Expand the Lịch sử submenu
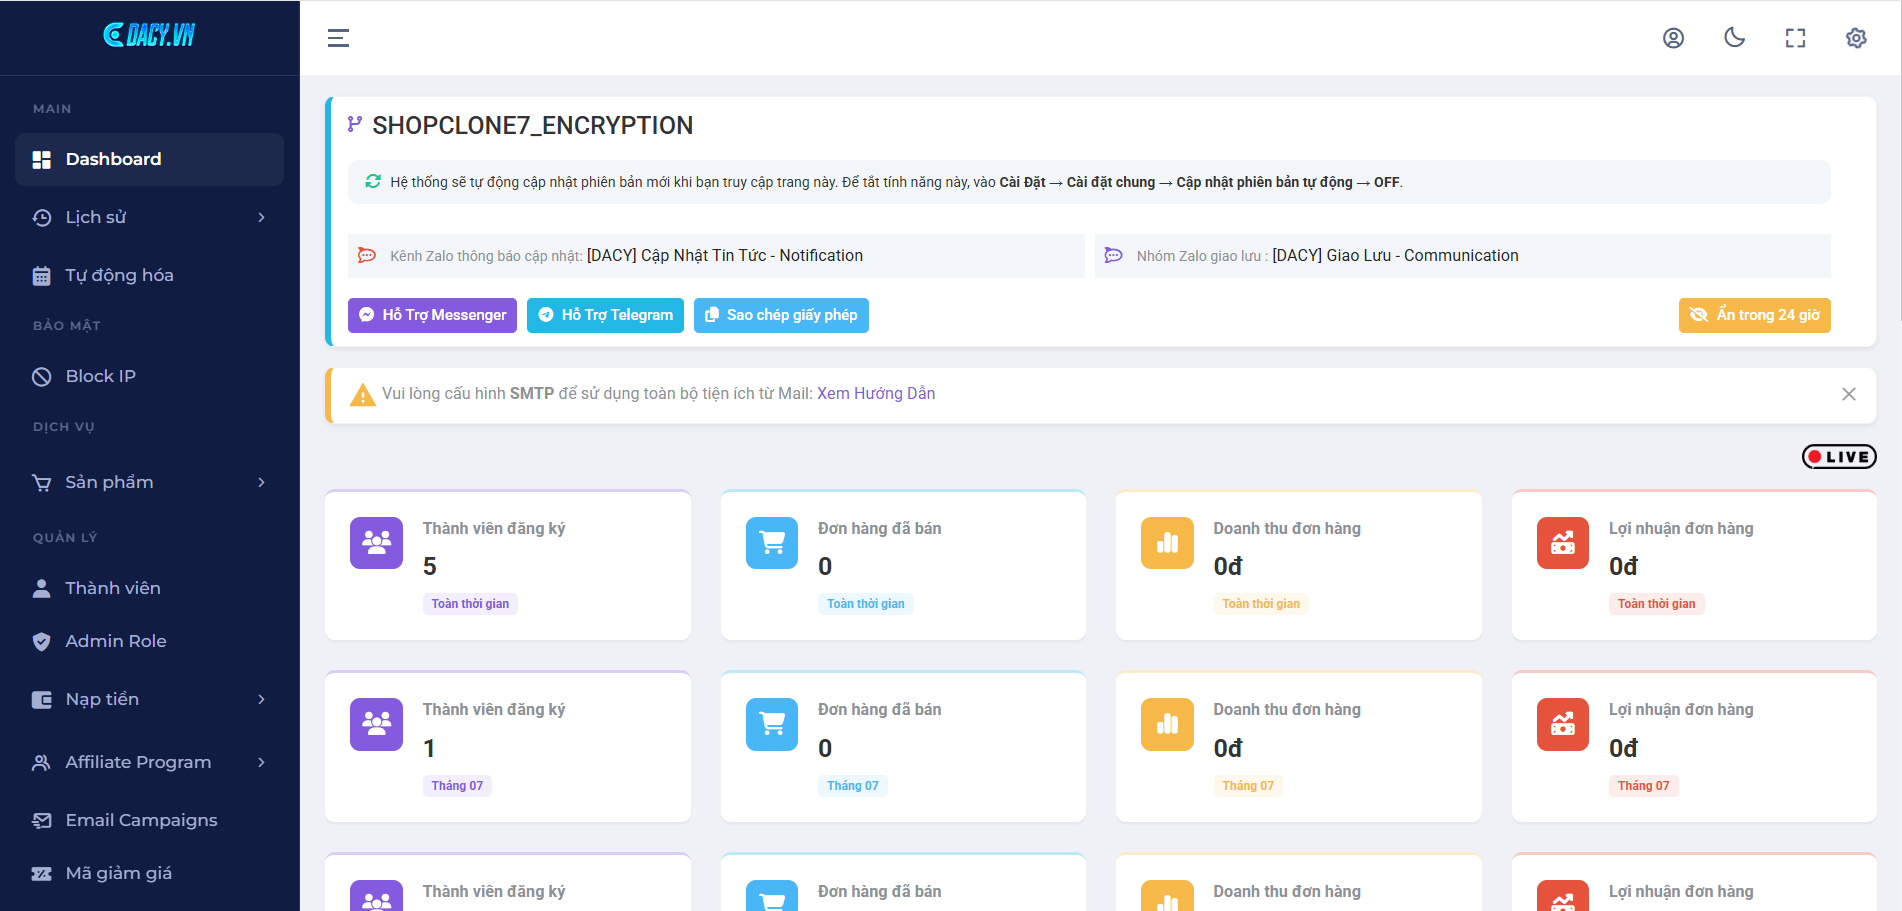1902x911 pixels. [149, 217]
